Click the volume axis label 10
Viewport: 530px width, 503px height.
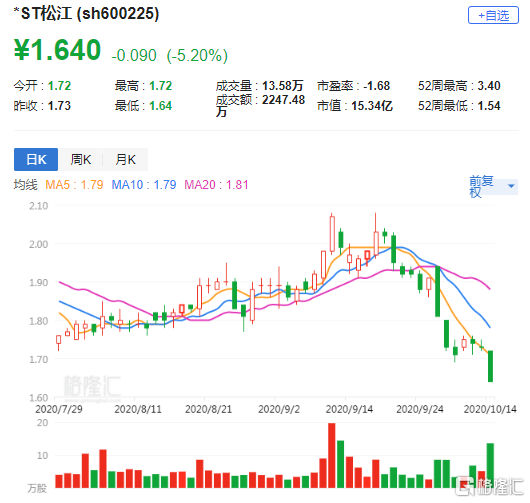[42, 455]
